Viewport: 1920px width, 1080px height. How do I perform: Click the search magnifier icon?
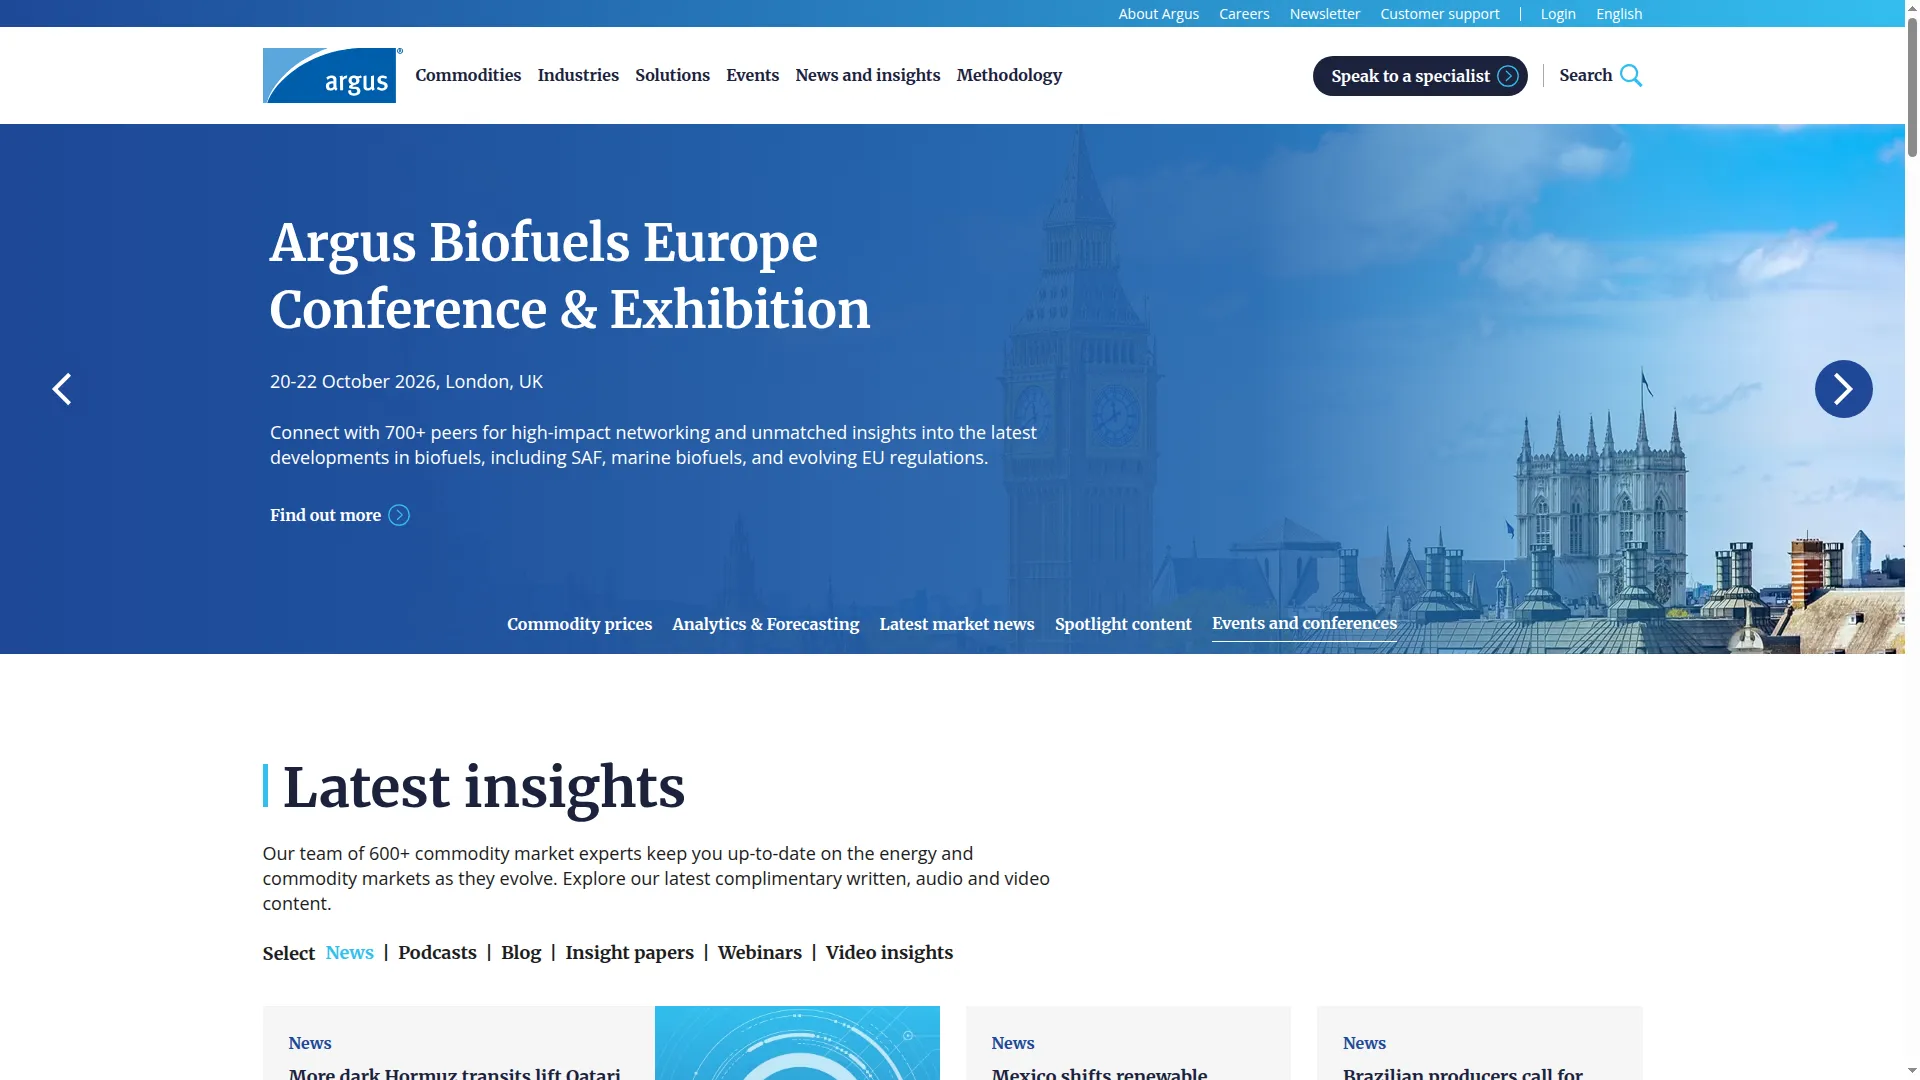click(1631, 76)
